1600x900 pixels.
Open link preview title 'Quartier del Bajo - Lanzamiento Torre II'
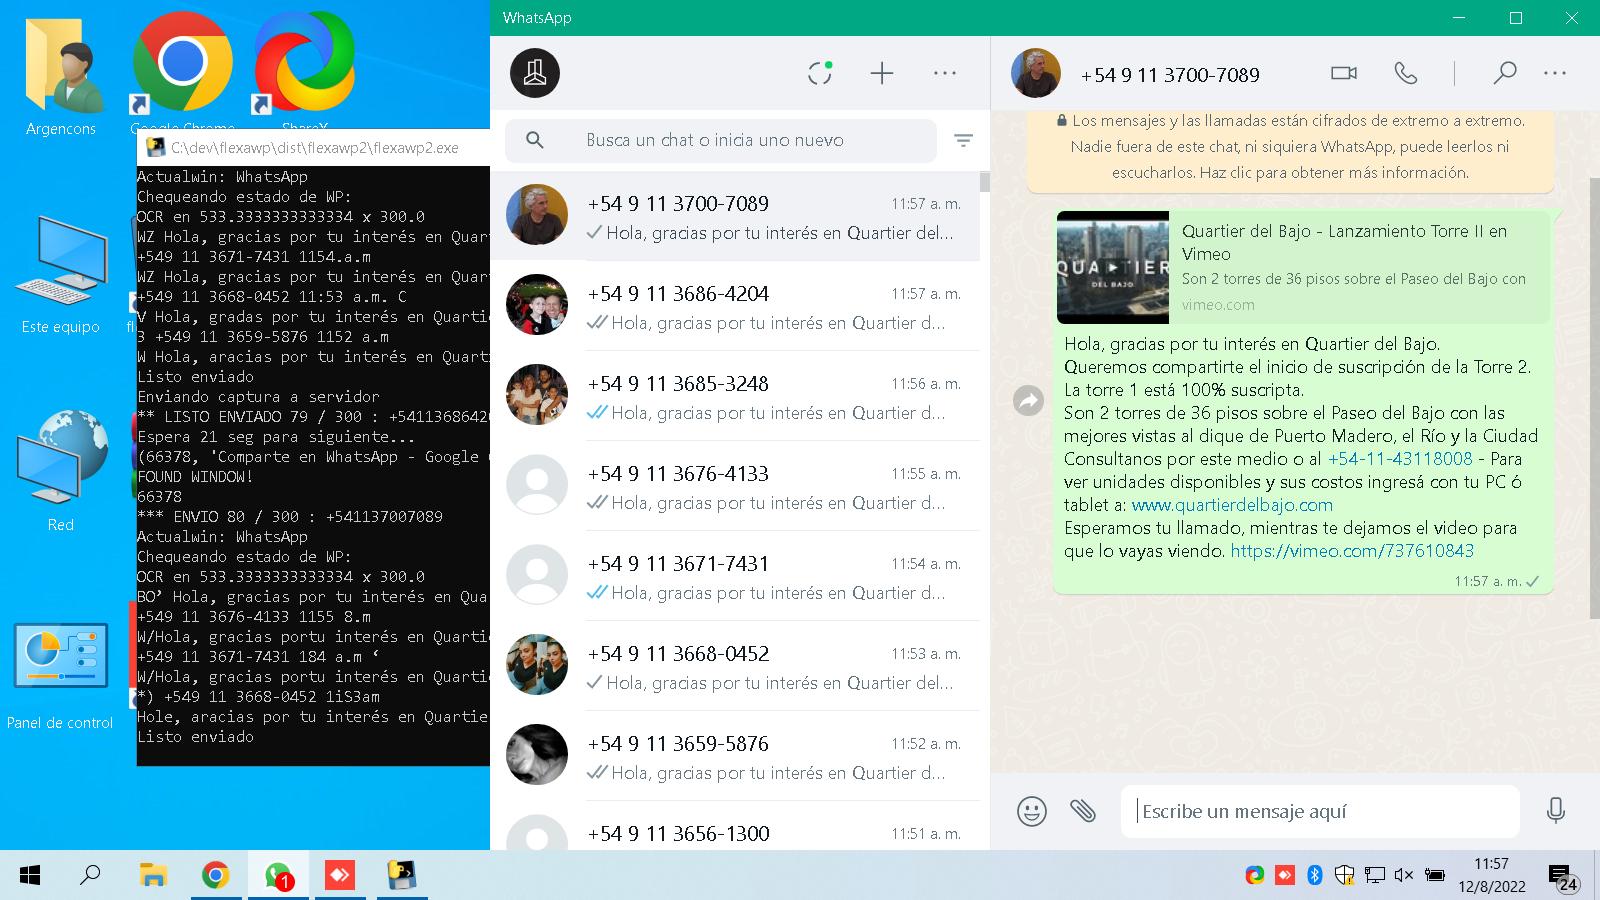[x=1344, y=242]
